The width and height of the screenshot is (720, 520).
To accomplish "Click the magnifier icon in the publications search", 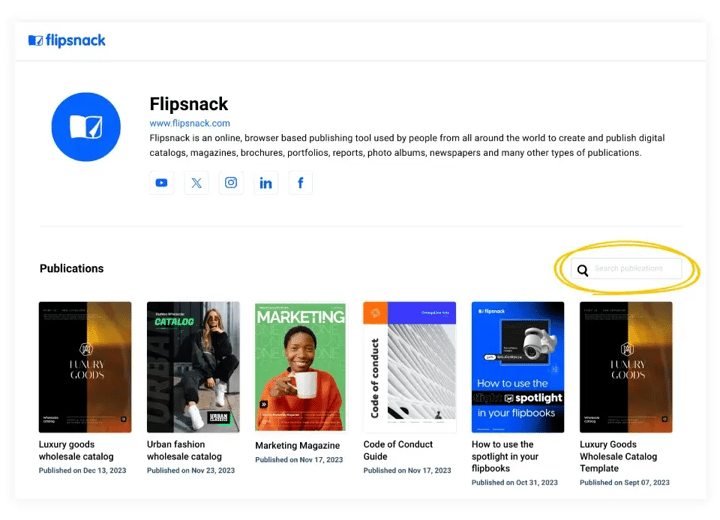I will tap(583, 270).
